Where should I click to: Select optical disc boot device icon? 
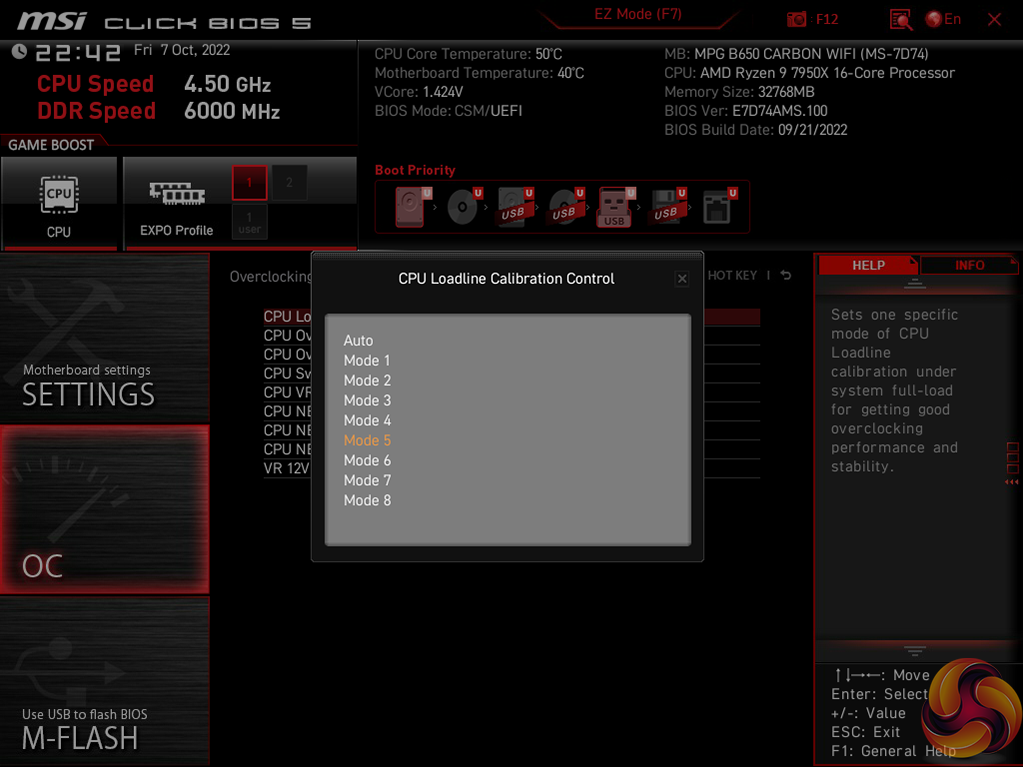click(x=464, y=207)
